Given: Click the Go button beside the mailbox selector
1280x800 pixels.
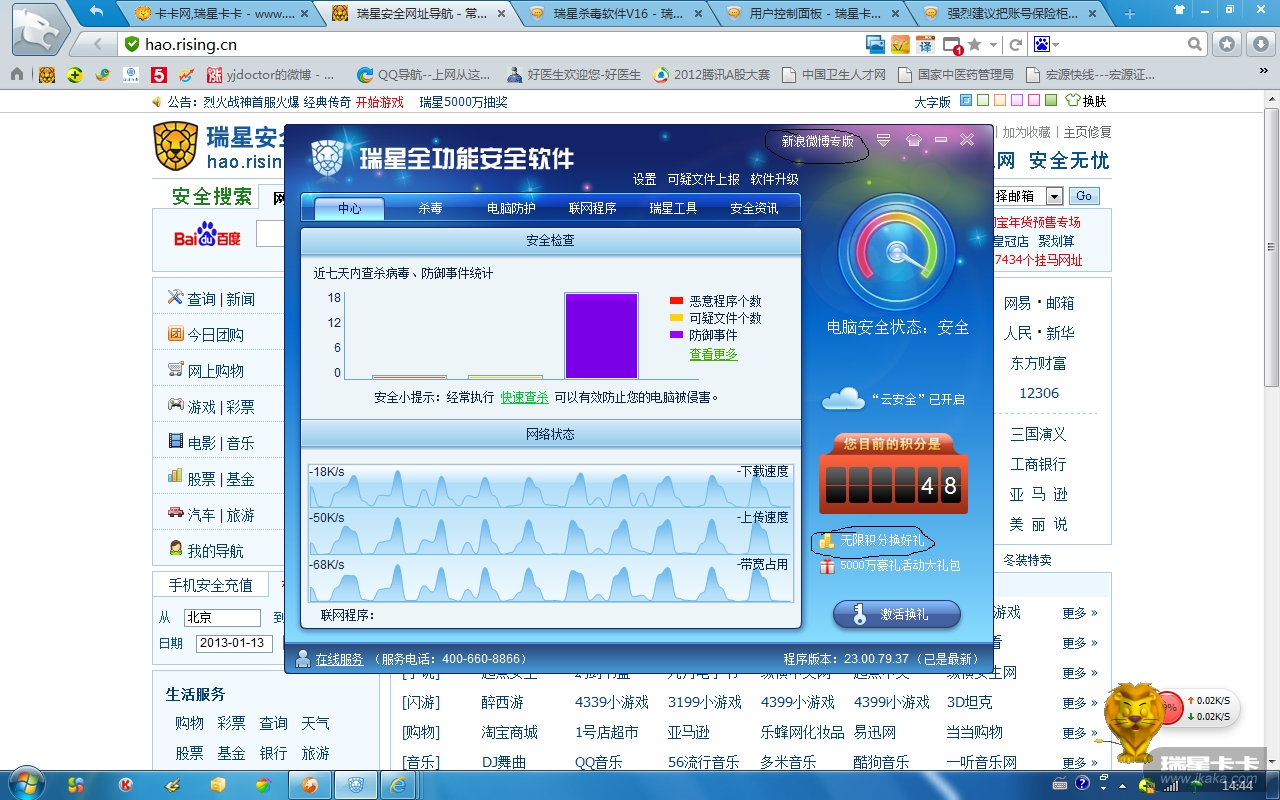Looking at the screenshot, I should pyautogui.click(x=1083, y=196).
